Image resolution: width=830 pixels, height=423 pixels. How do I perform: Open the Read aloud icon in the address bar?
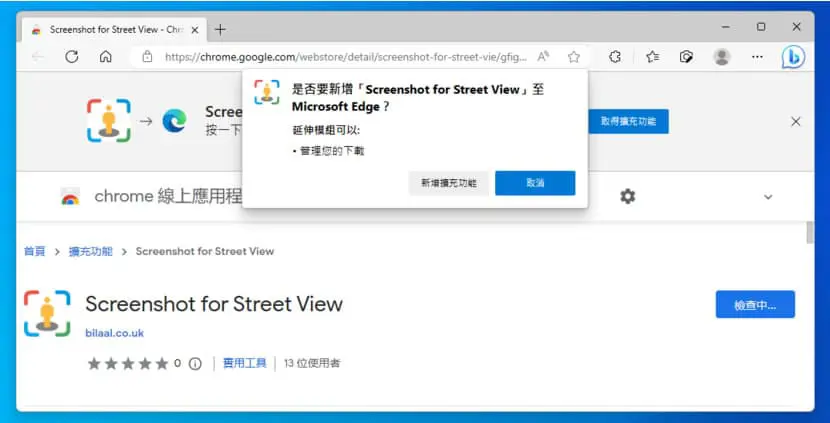543,57
